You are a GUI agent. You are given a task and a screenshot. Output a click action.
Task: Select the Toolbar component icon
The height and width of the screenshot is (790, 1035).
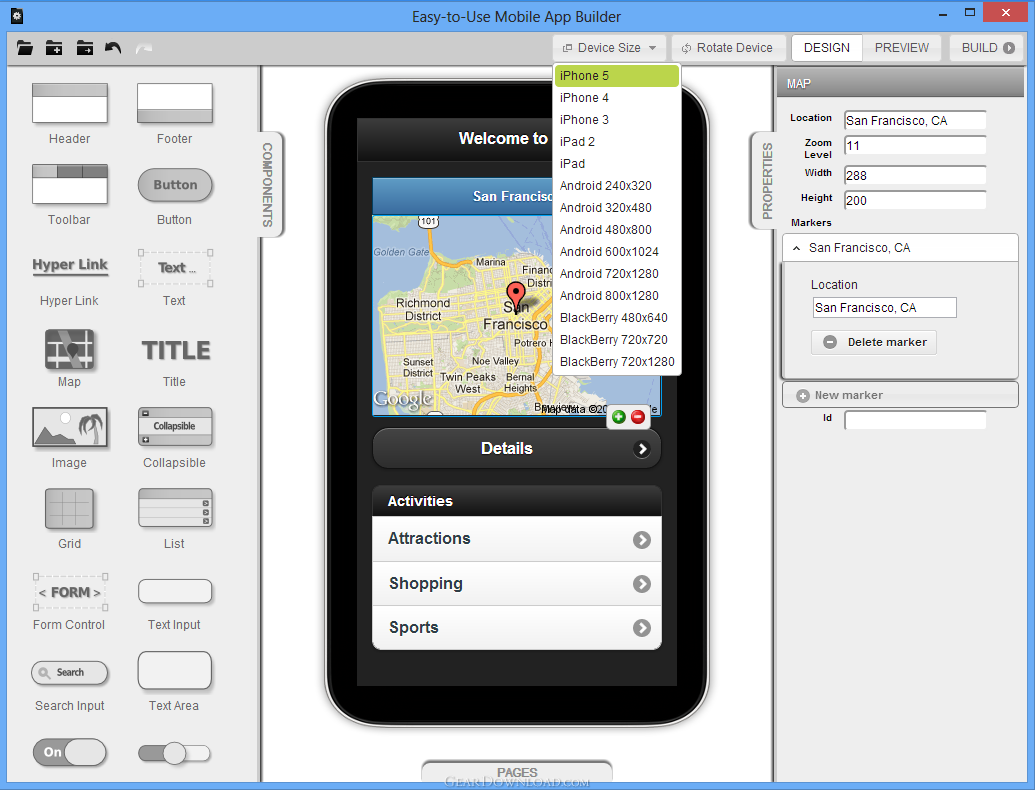[x=69, y=184]
